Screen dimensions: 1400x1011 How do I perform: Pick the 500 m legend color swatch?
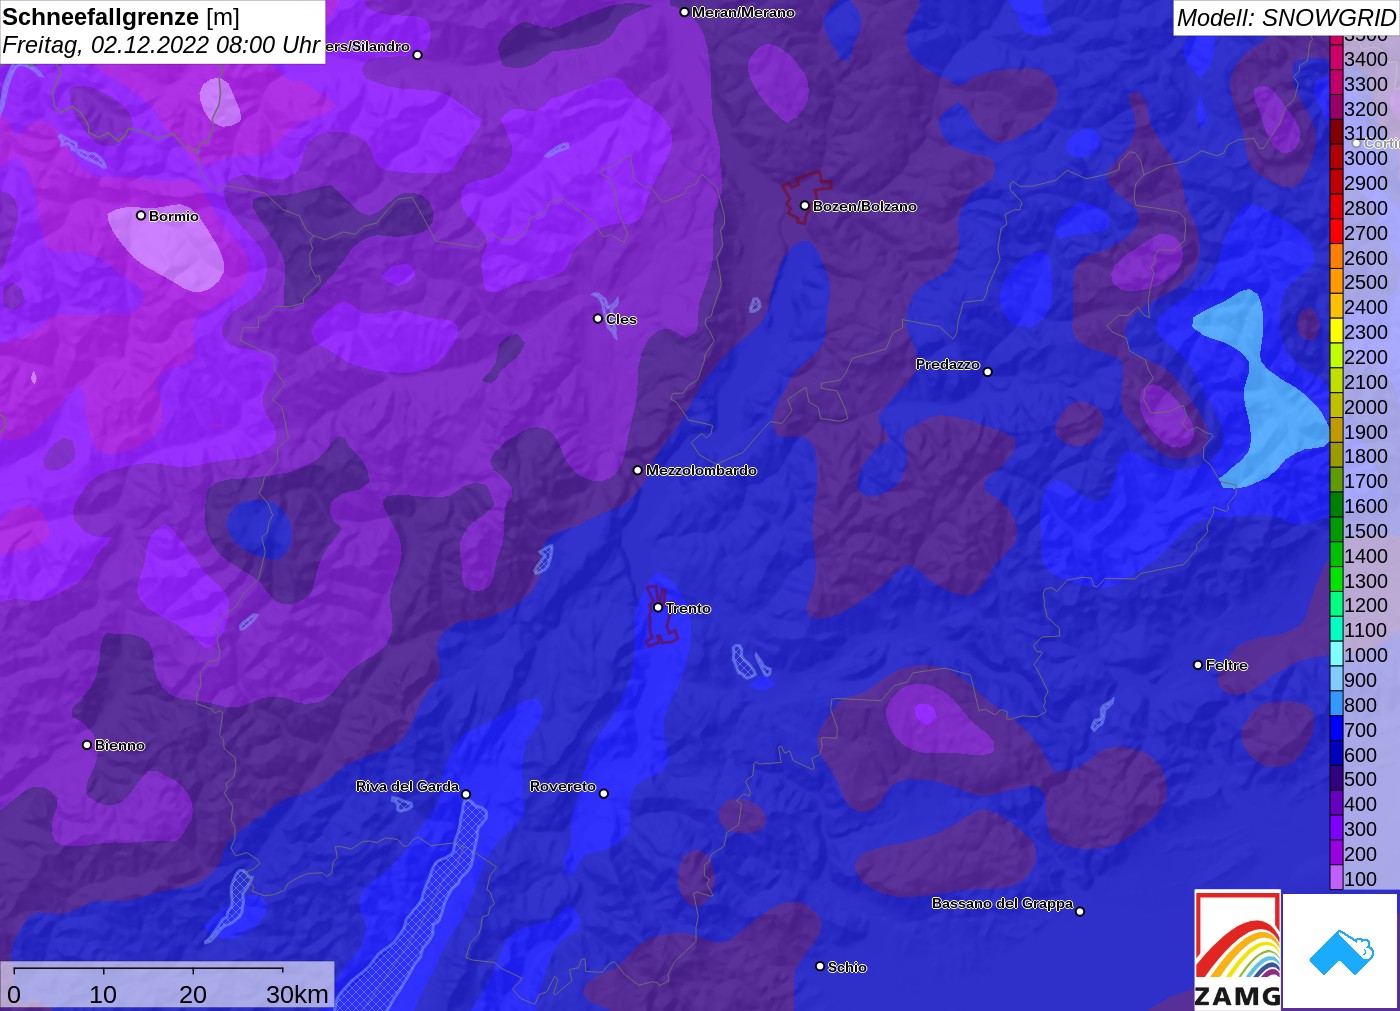[x=1336, y=778]
